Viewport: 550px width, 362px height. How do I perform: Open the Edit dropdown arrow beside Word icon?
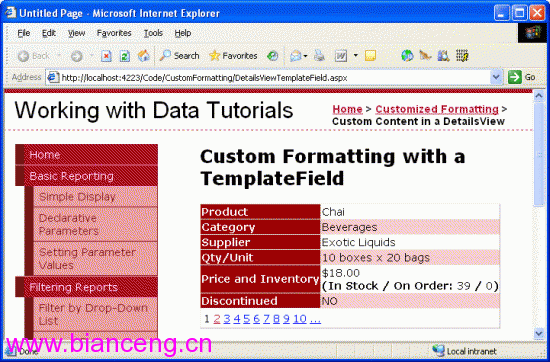[x=355, y=55]
